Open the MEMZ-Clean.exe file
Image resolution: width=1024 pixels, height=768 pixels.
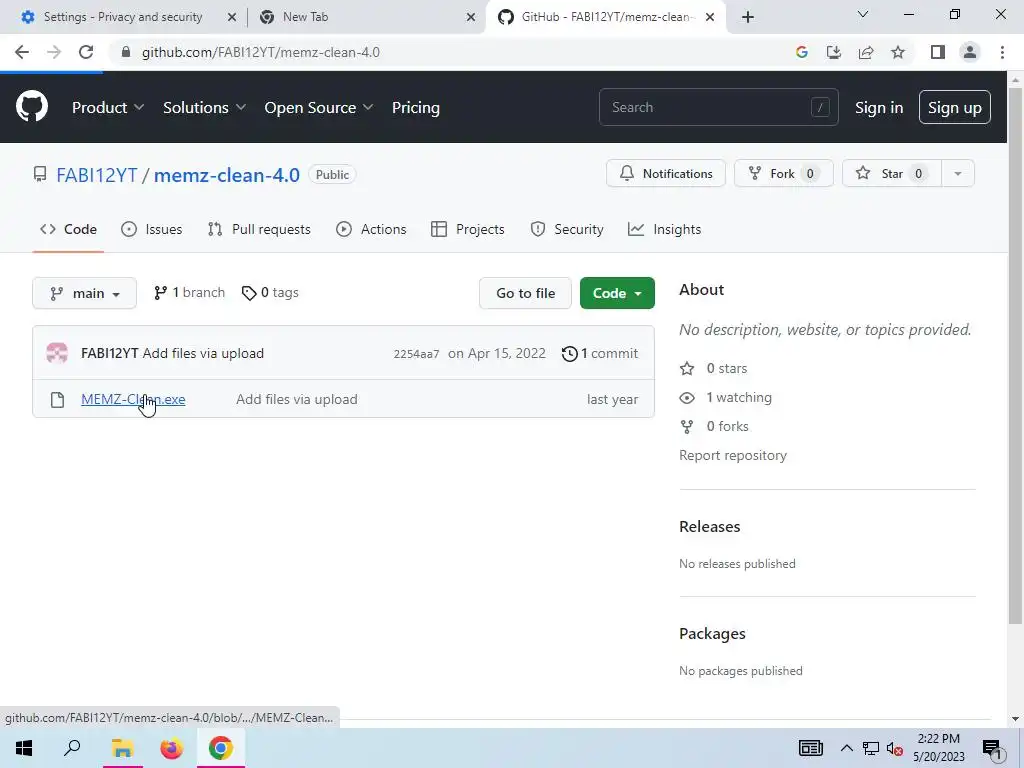(x=133, y=399)
